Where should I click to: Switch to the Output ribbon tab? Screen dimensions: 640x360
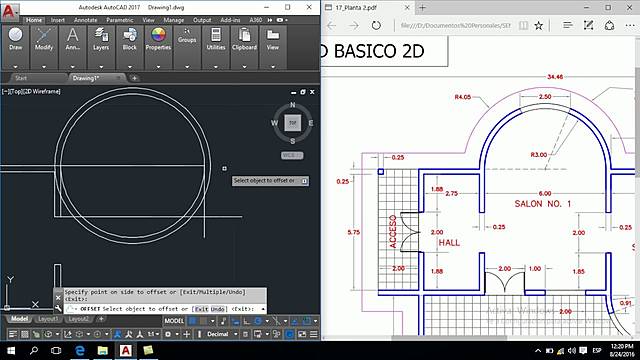pos(202,20)
